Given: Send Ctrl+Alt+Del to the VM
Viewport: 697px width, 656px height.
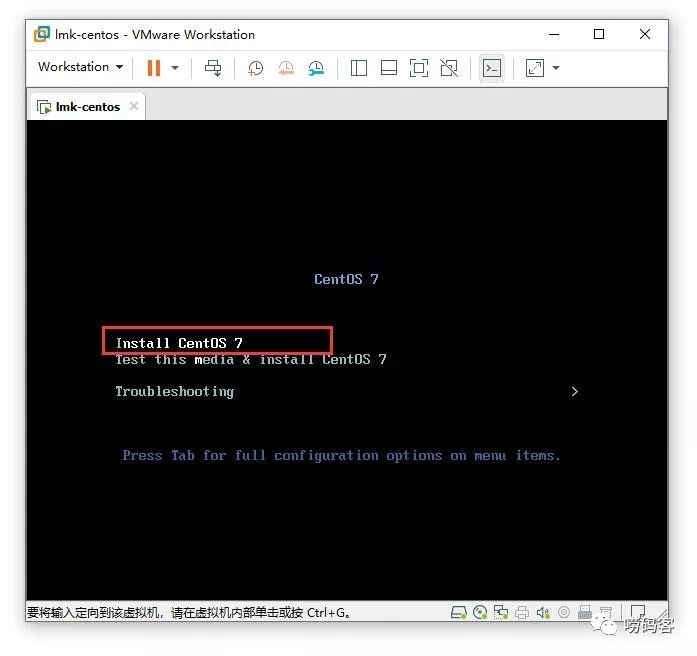Looking at the screenshot, I should (213, 68).
